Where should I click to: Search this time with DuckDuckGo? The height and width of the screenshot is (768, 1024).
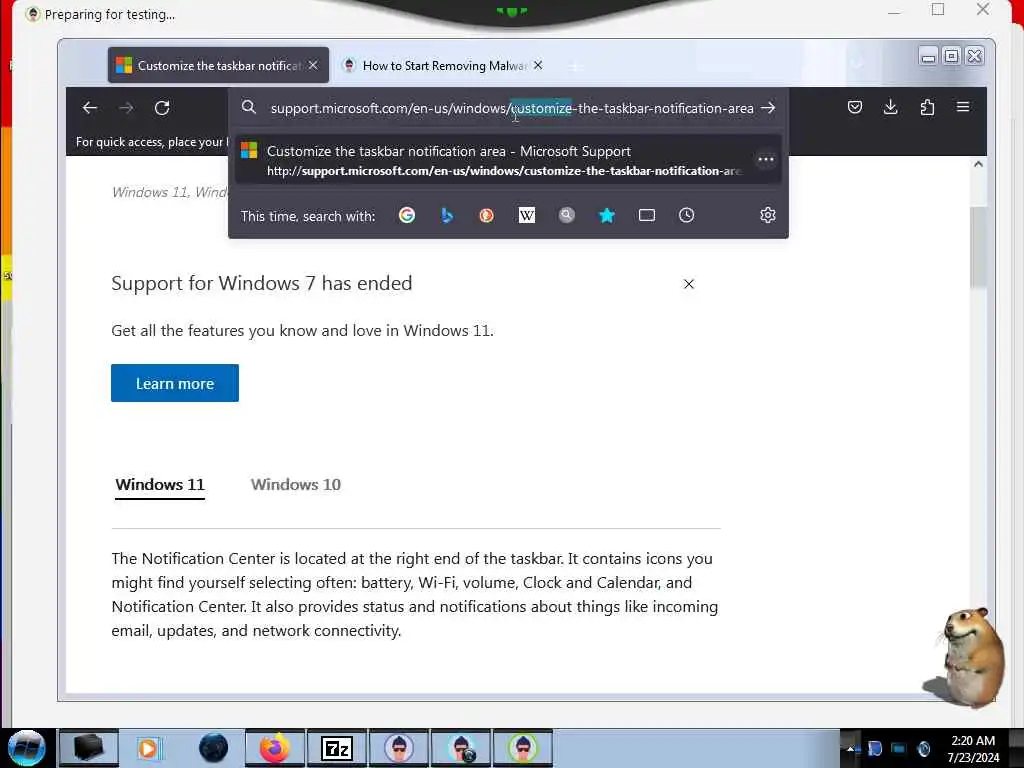[487, 215]
